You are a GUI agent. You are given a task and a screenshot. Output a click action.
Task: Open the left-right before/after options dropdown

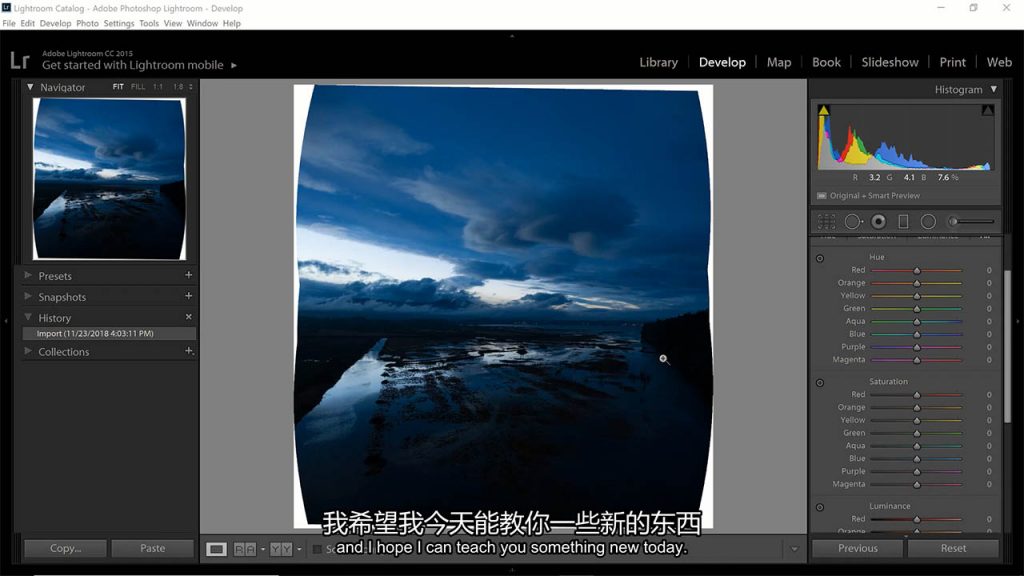[x=263, y=549]
